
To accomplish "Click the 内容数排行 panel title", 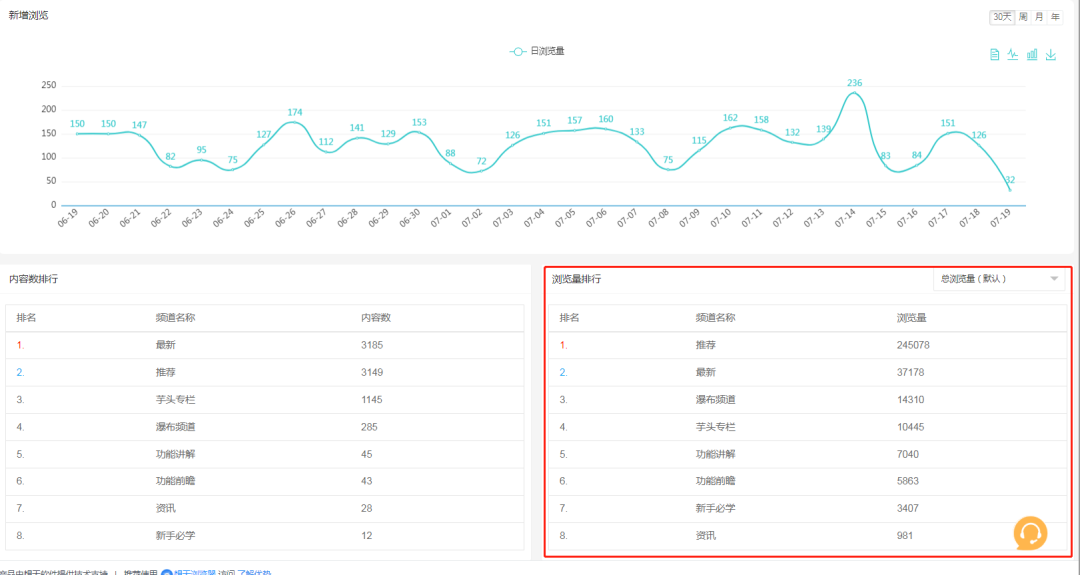I will coord(33,279).
